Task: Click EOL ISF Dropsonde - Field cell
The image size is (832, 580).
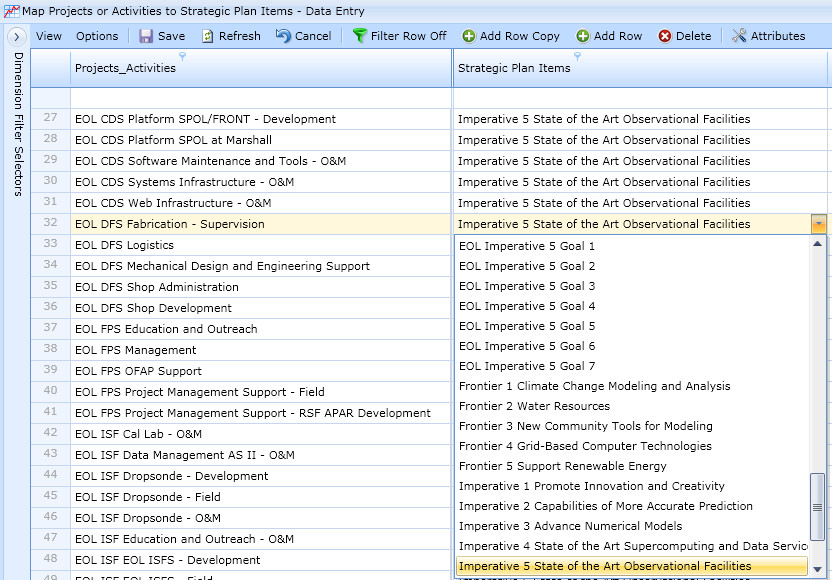Action: 261,497
